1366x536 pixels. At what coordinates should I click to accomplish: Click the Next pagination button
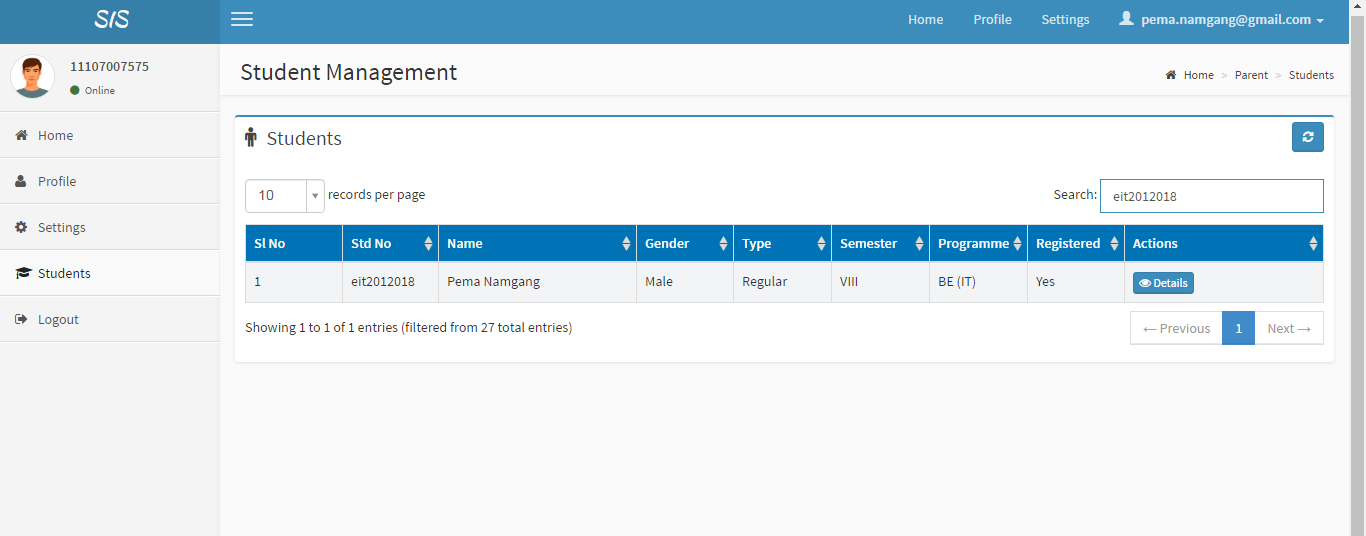click(1288, 328)
